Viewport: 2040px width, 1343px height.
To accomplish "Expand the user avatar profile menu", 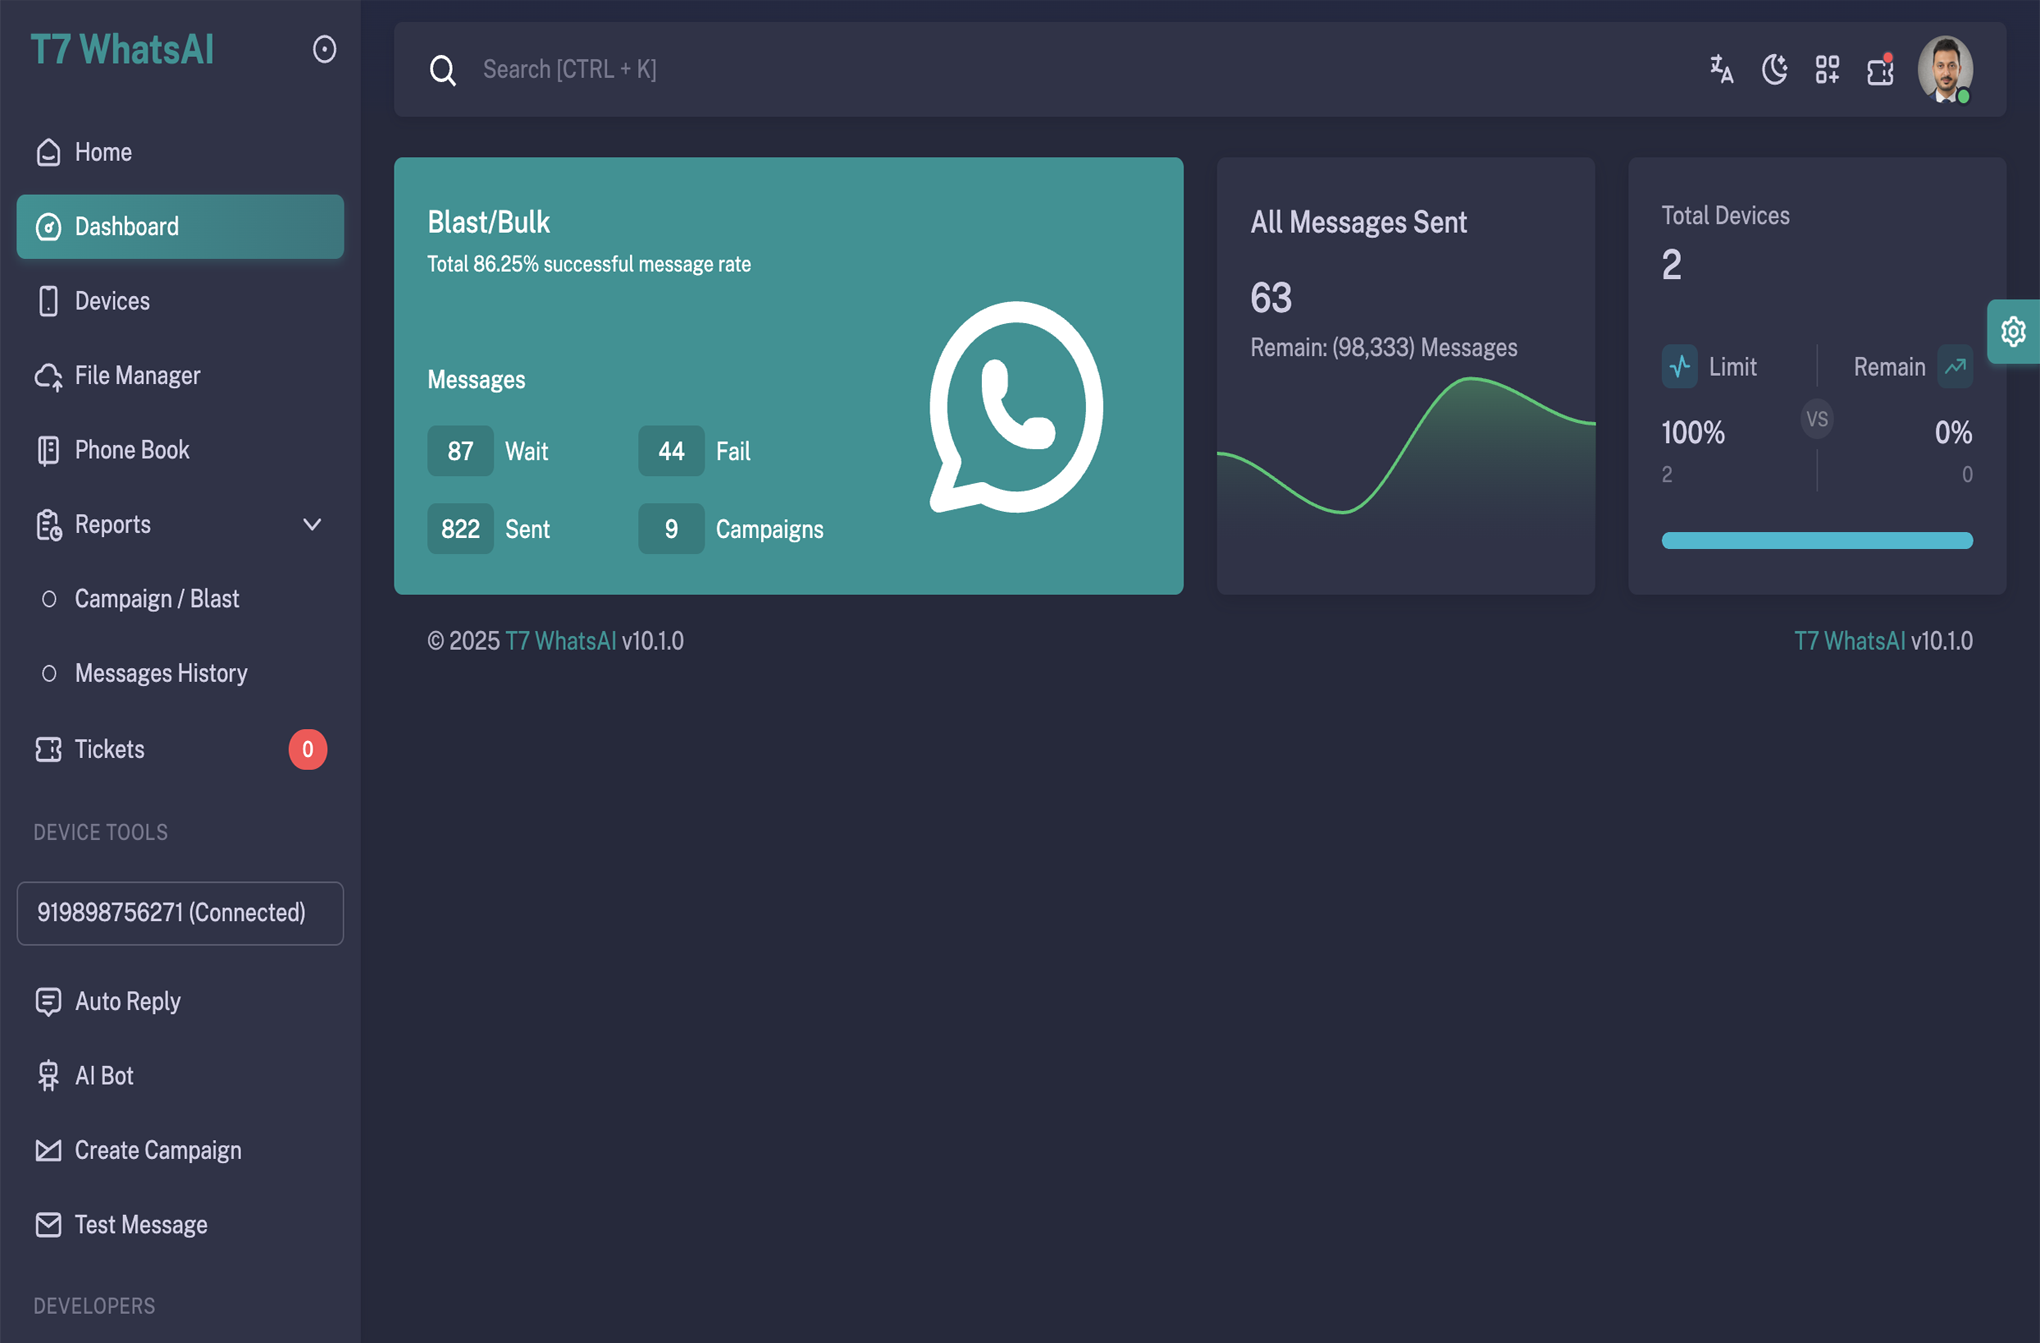I will click(x=1945, y=68).
